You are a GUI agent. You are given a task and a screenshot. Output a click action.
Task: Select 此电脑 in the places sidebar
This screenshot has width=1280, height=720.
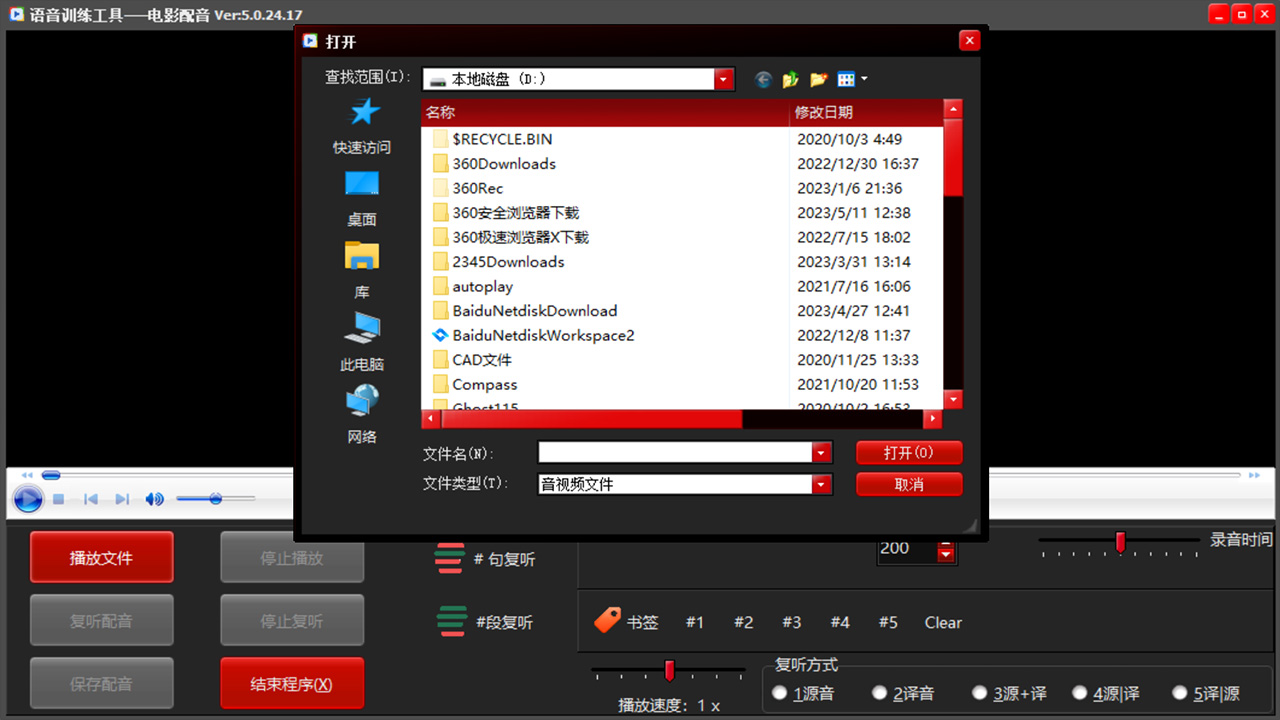pyautogui.click(x=362, y=340)
